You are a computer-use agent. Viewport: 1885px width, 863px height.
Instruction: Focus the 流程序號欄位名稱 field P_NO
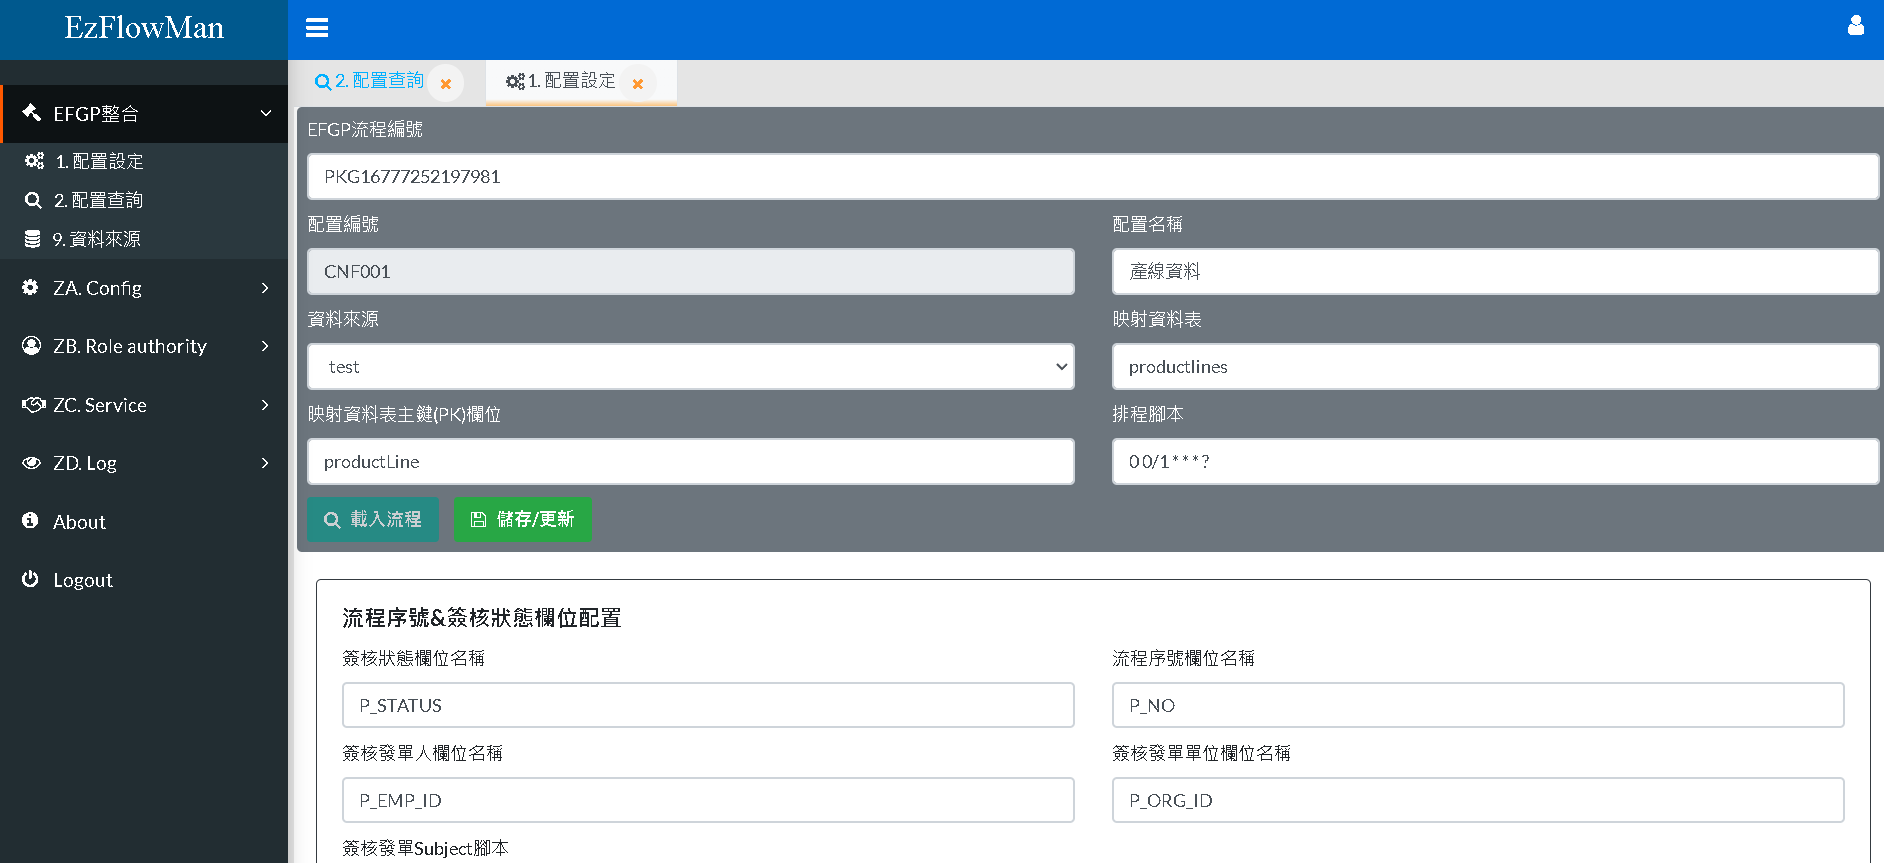tap(1478, 705)
